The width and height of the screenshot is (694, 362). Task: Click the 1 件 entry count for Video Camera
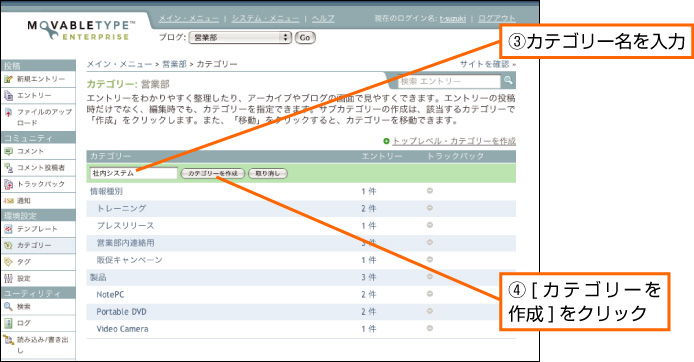tap(369, 329)
